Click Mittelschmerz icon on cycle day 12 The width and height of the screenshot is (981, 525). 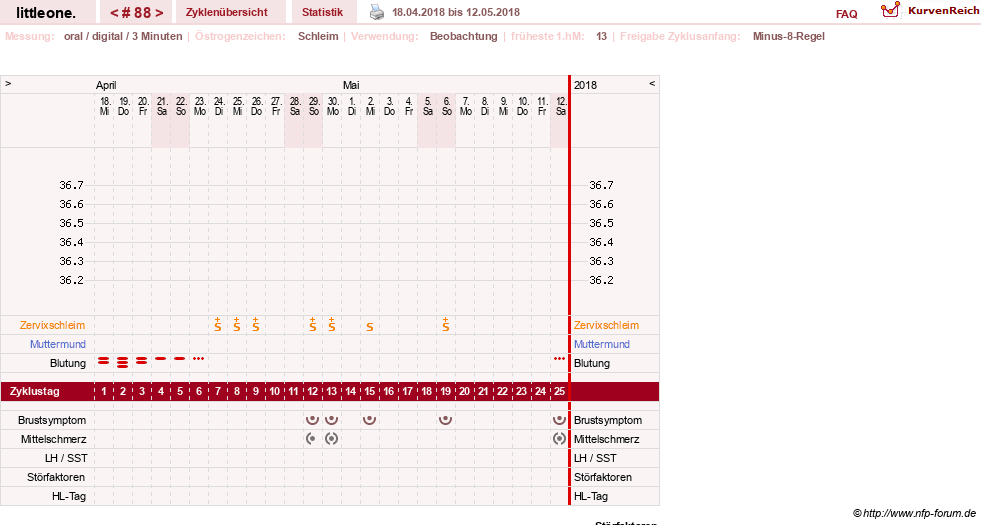(x=311, y=439)
